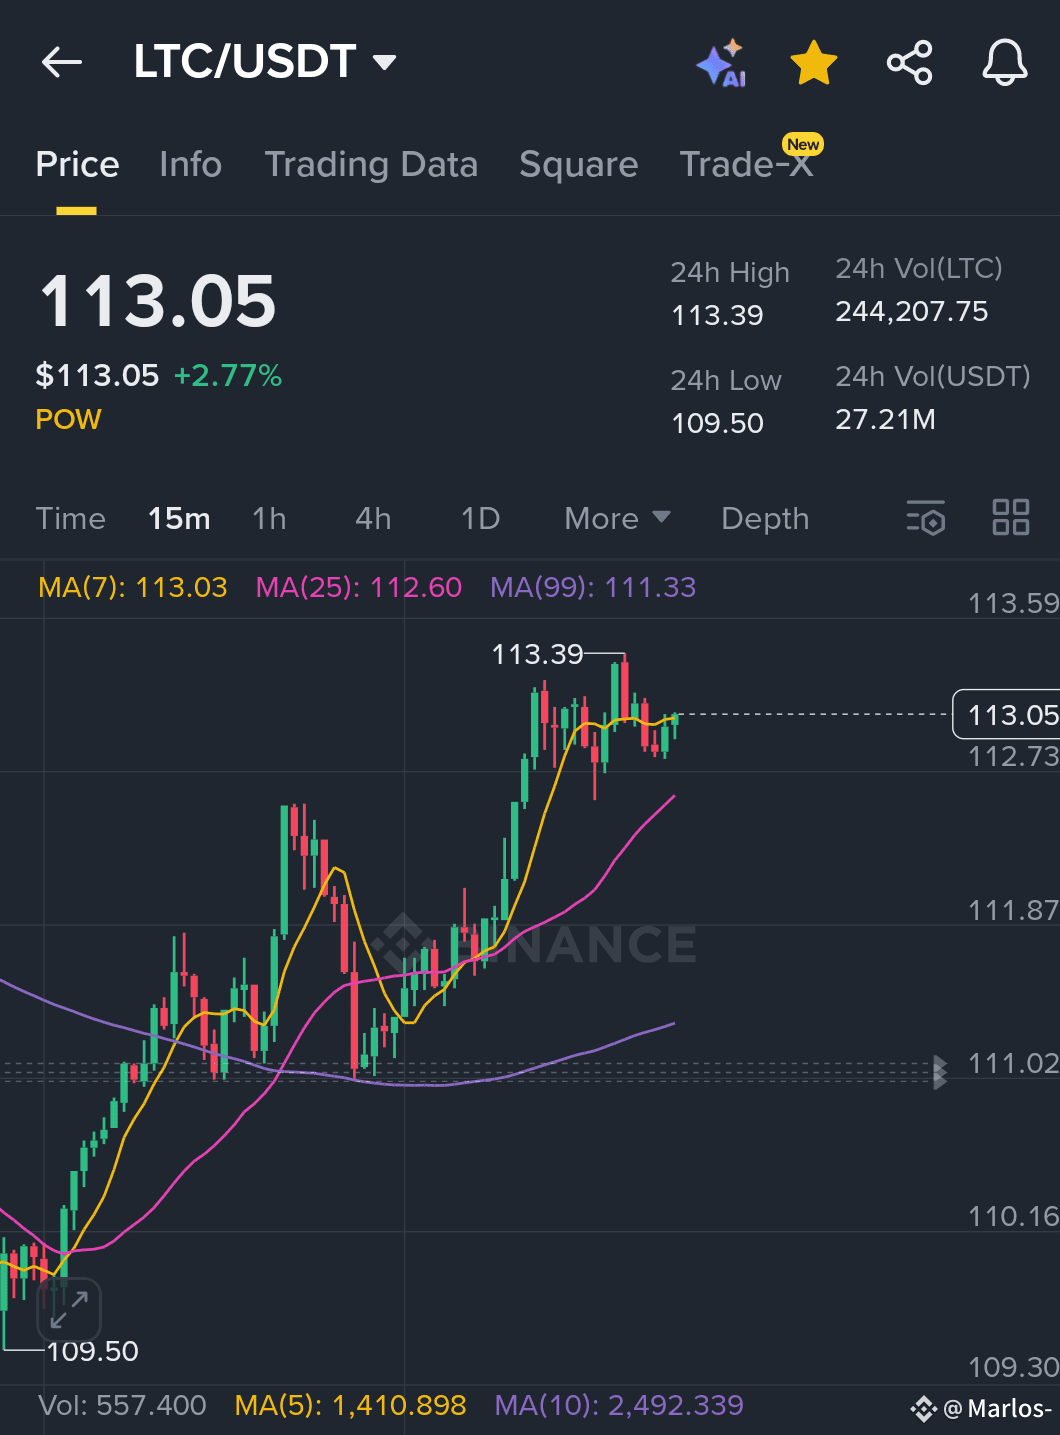Open the Trading Data tab
Image resolution: width=1060 pixels, height=1435 pixels.
[371, 164]
